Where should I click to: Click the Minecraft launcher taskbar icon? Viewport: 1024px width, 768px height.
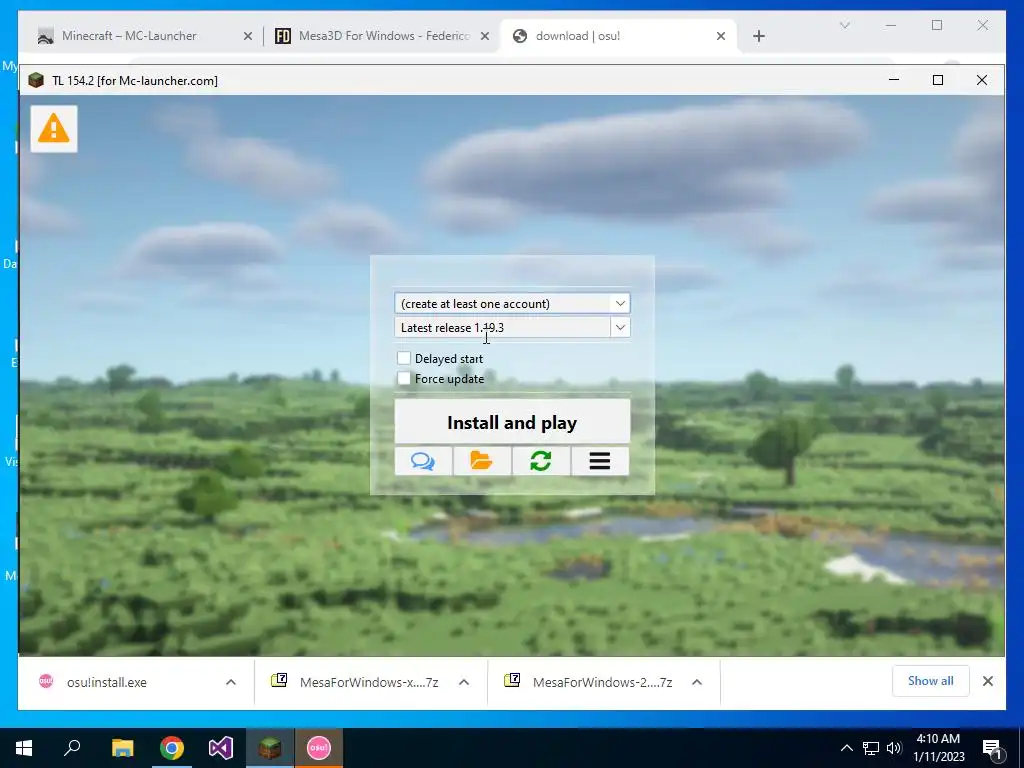[270, 748]
